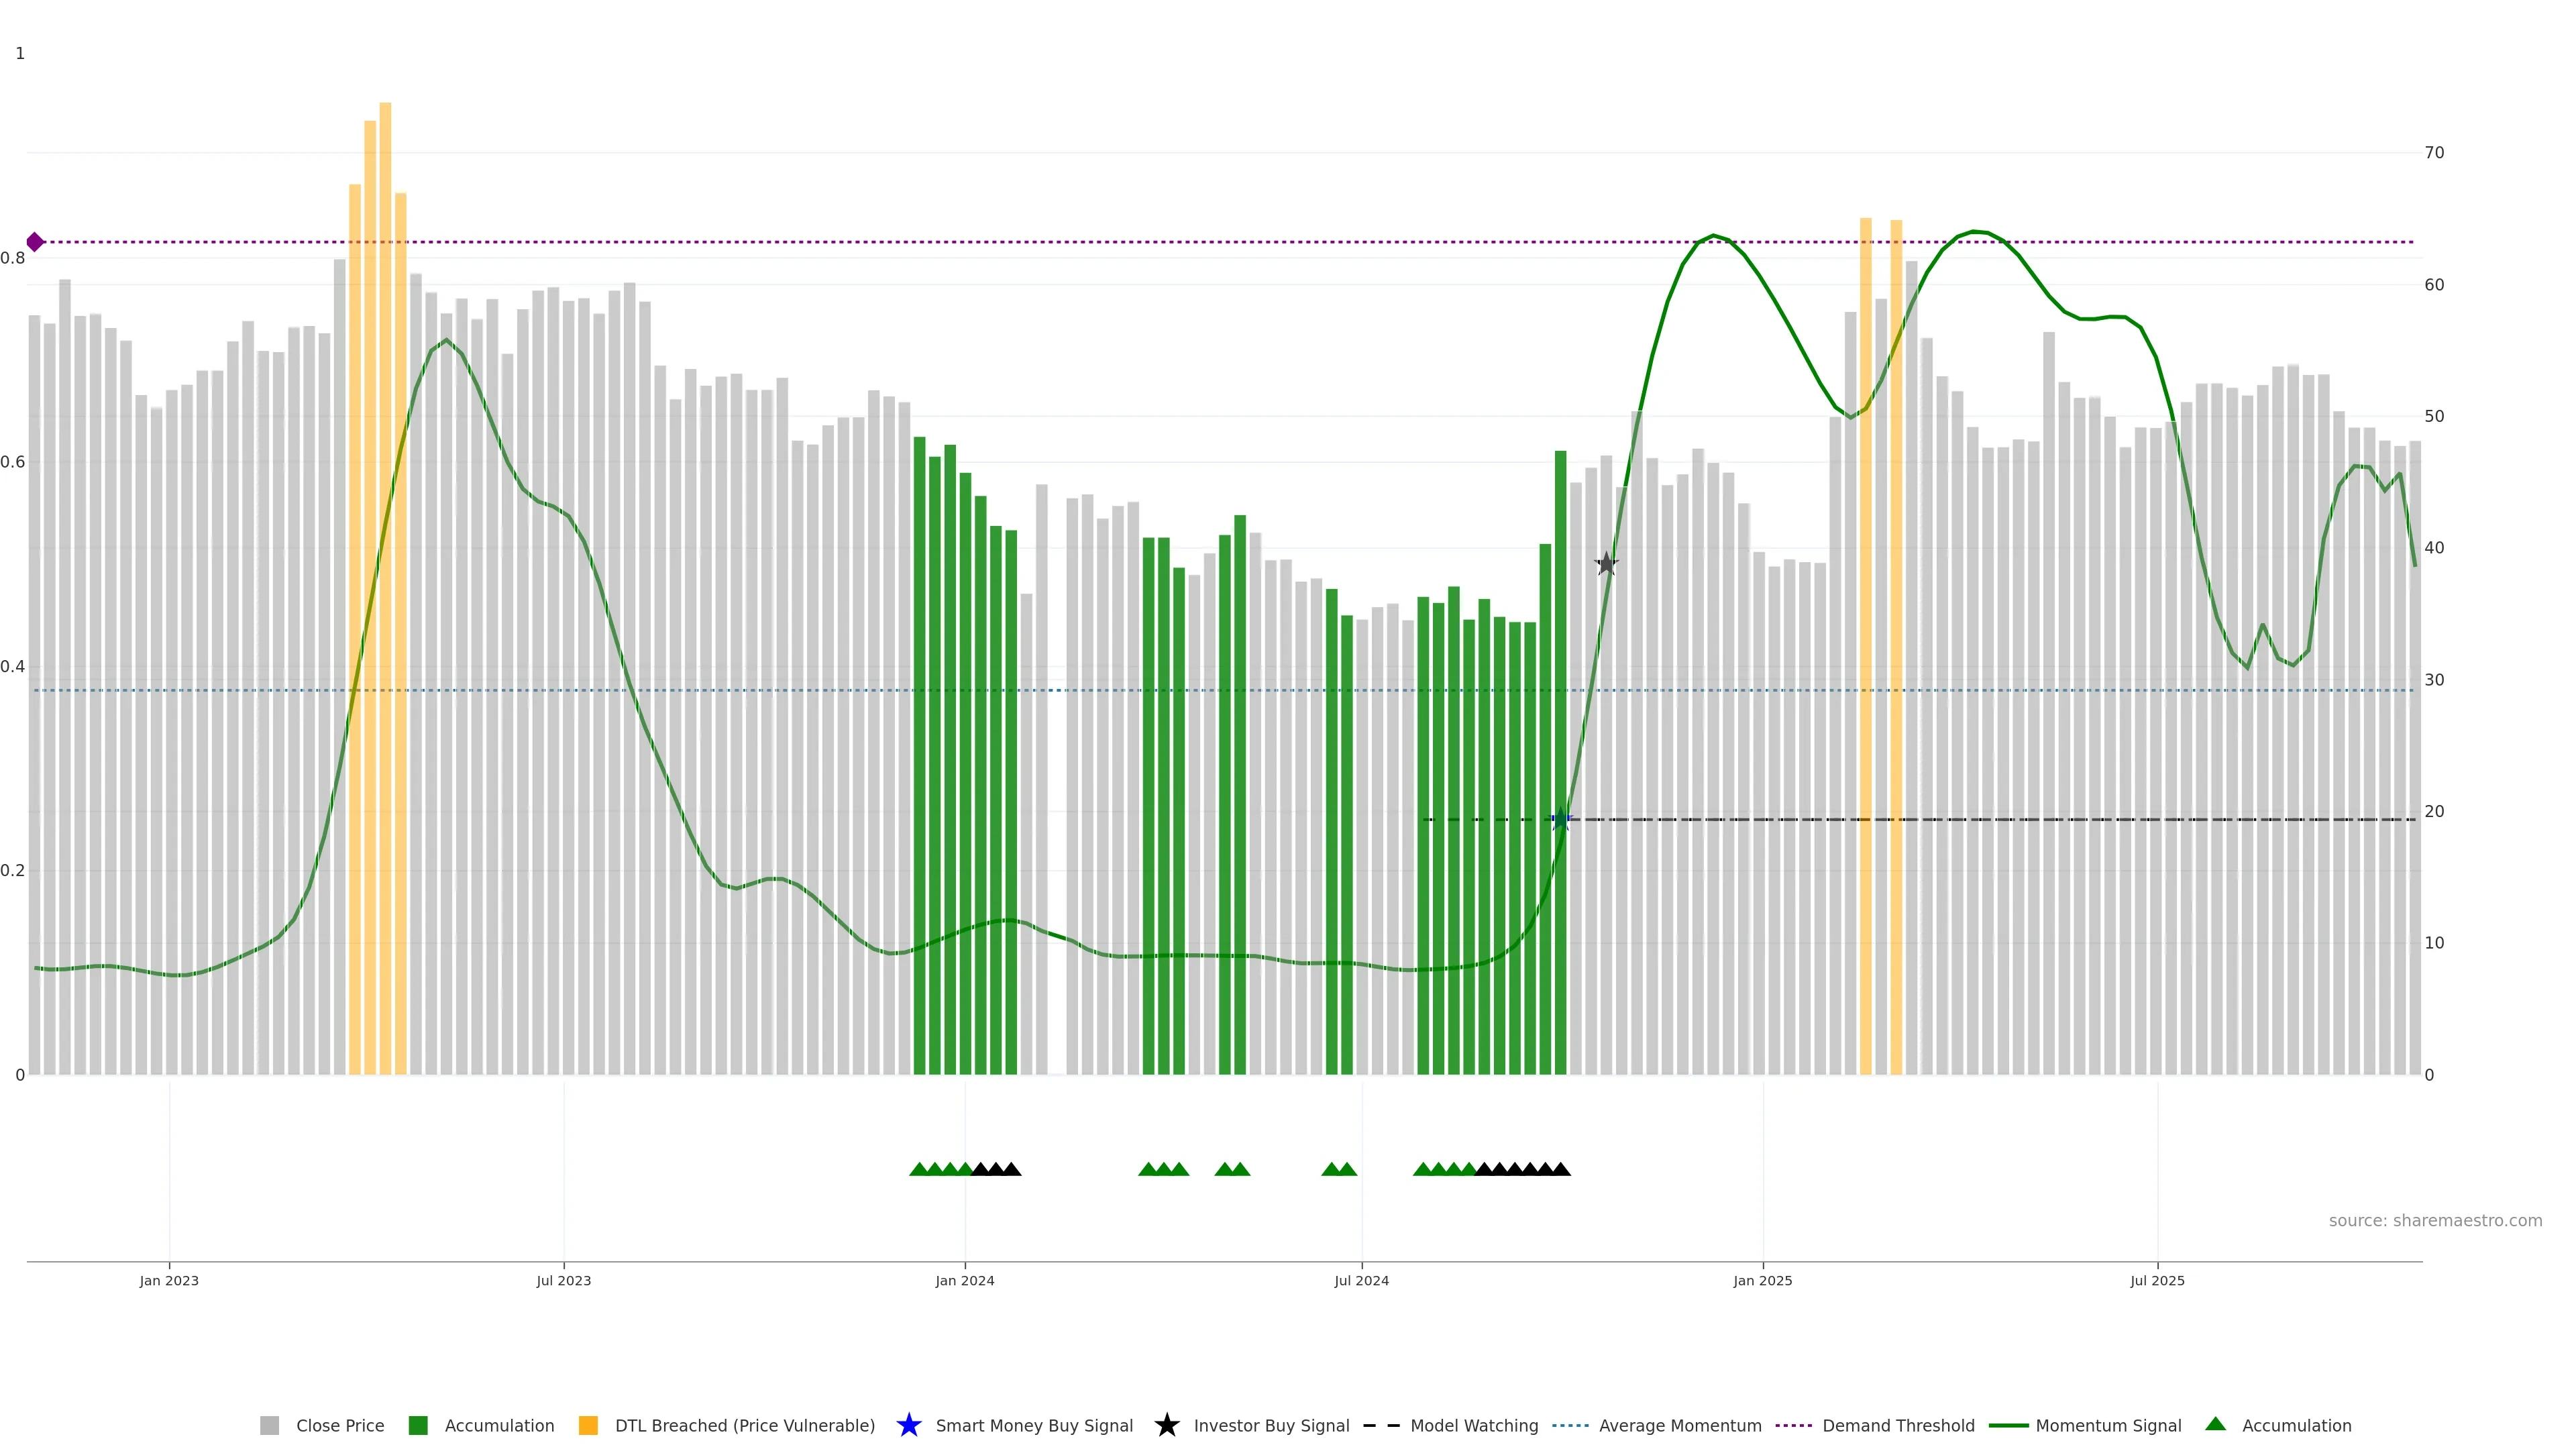Viewport: 2576px width, 1449px height.
Task: Click the purple diamond Demand Threshold marker
Action: coord(35,242)
